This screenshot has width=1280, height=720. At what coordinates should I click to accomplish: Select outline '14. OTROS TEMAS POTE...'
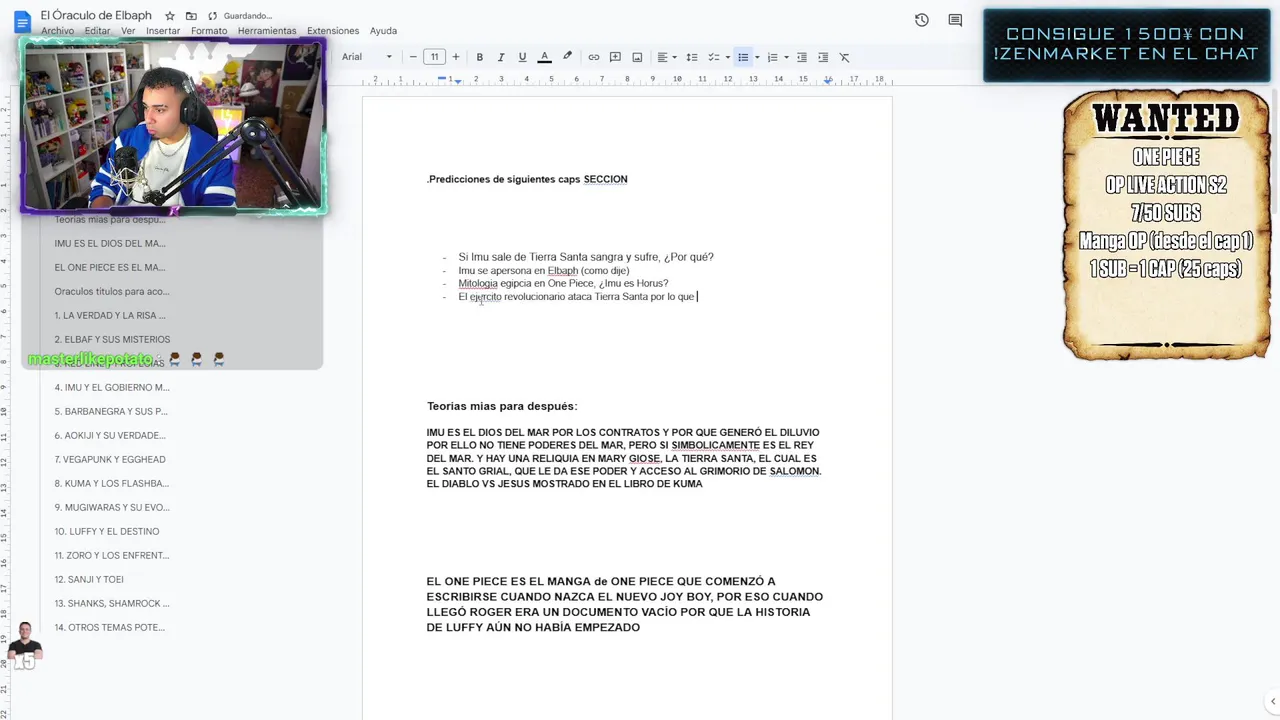110,627
